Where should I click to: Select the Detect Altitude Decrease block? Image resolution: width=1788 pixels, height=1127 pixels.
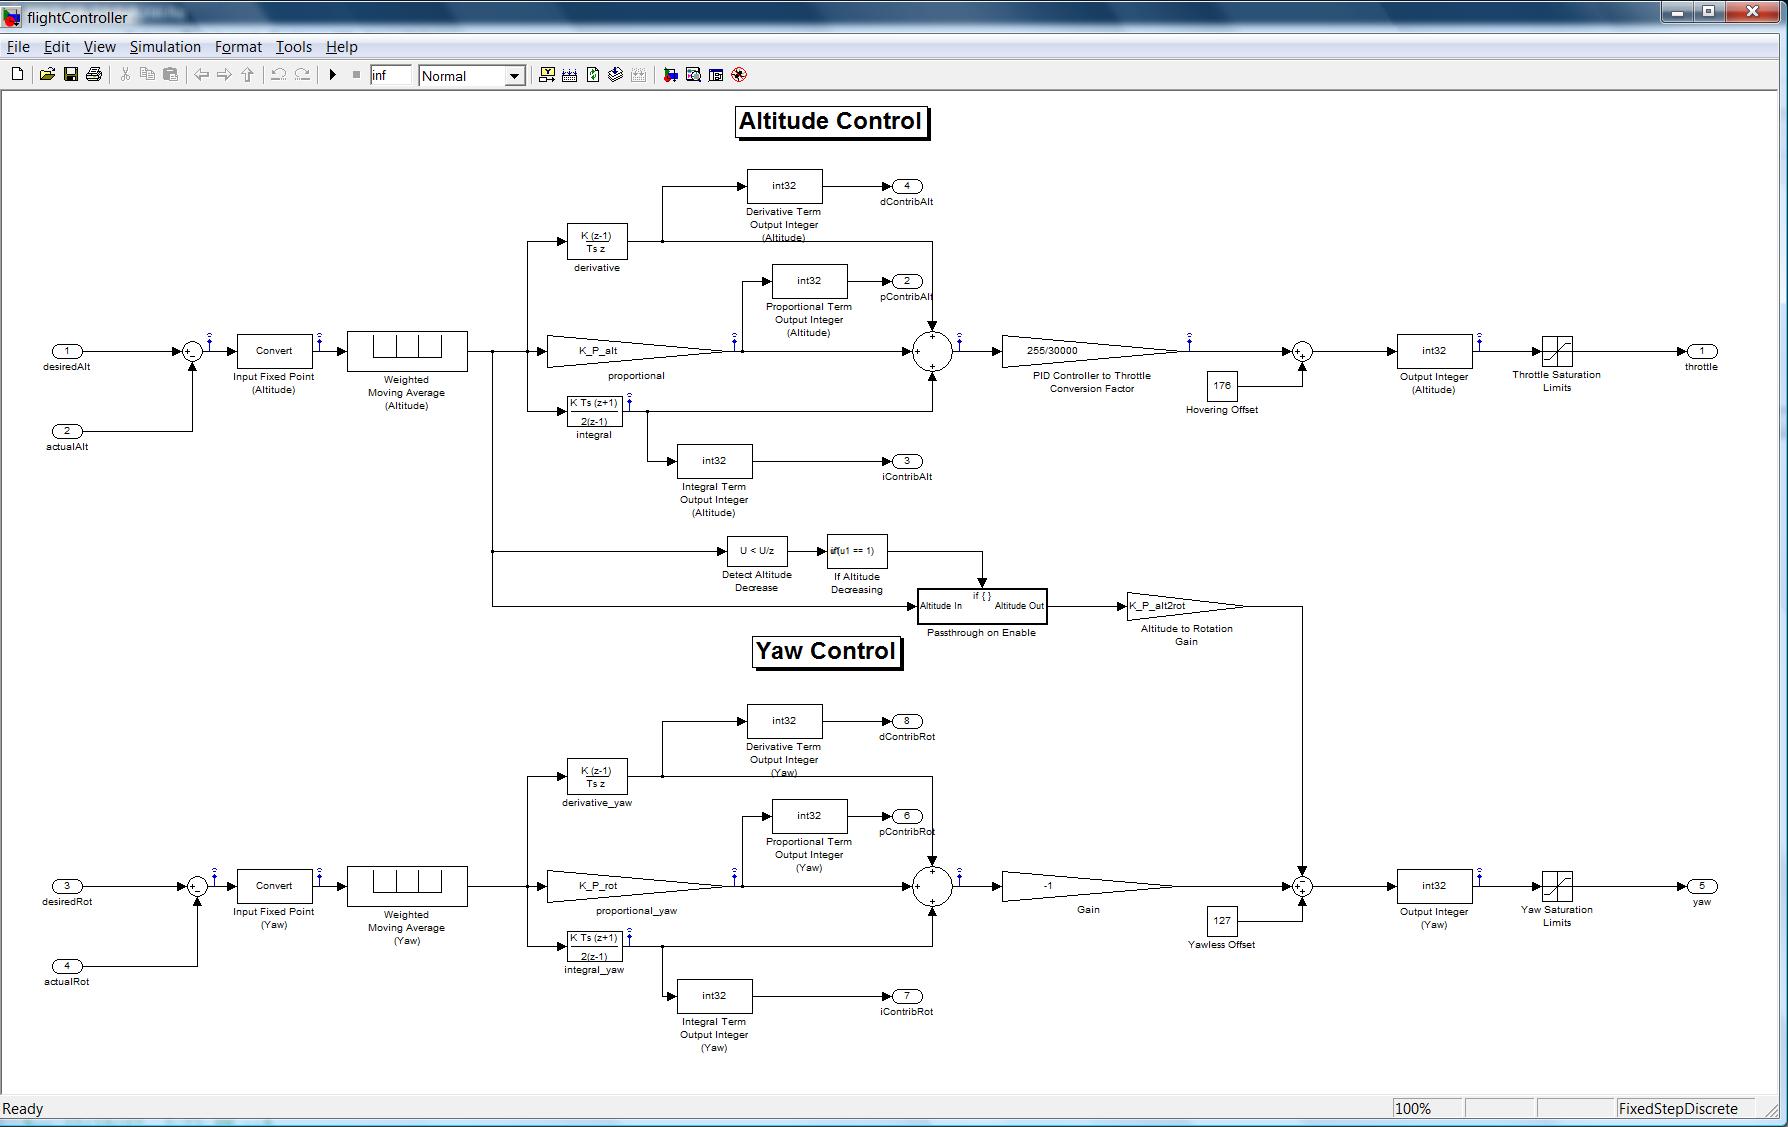[756, 551]
